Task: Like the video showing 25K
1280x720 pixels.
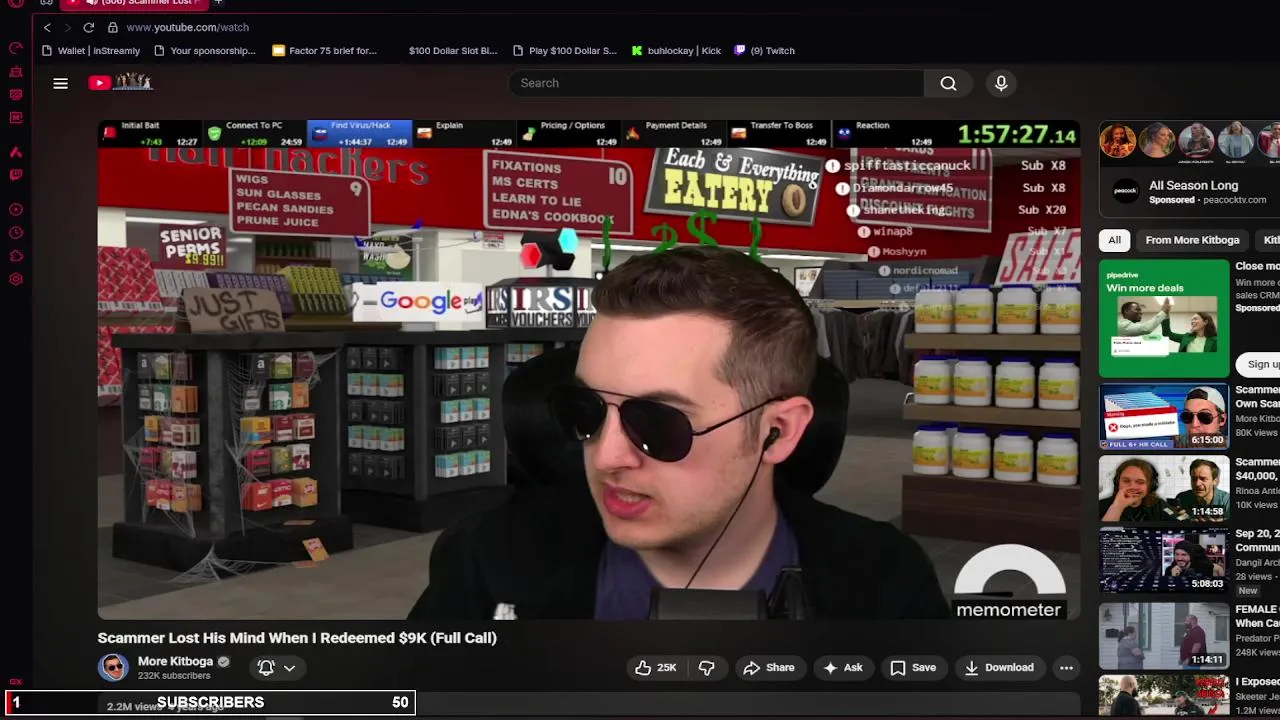Action: point(655,668)
